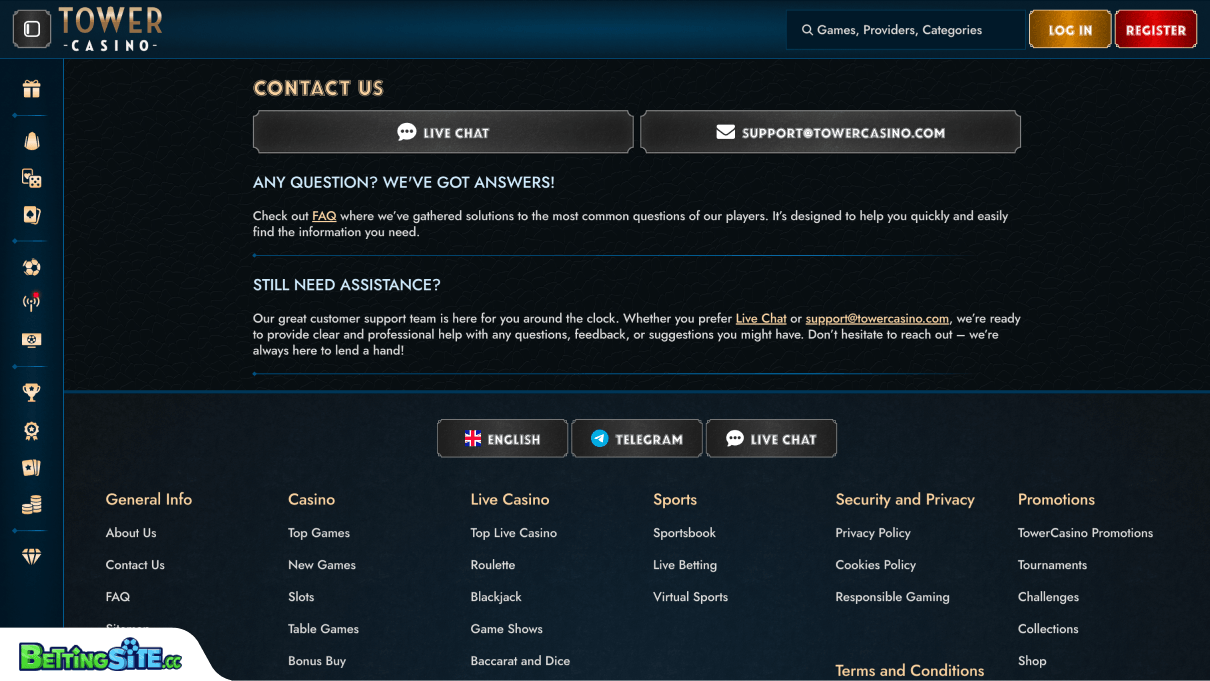Open Contact Us footer link
The width and height of the screenshot is (1210, 681).
[135, 565]
